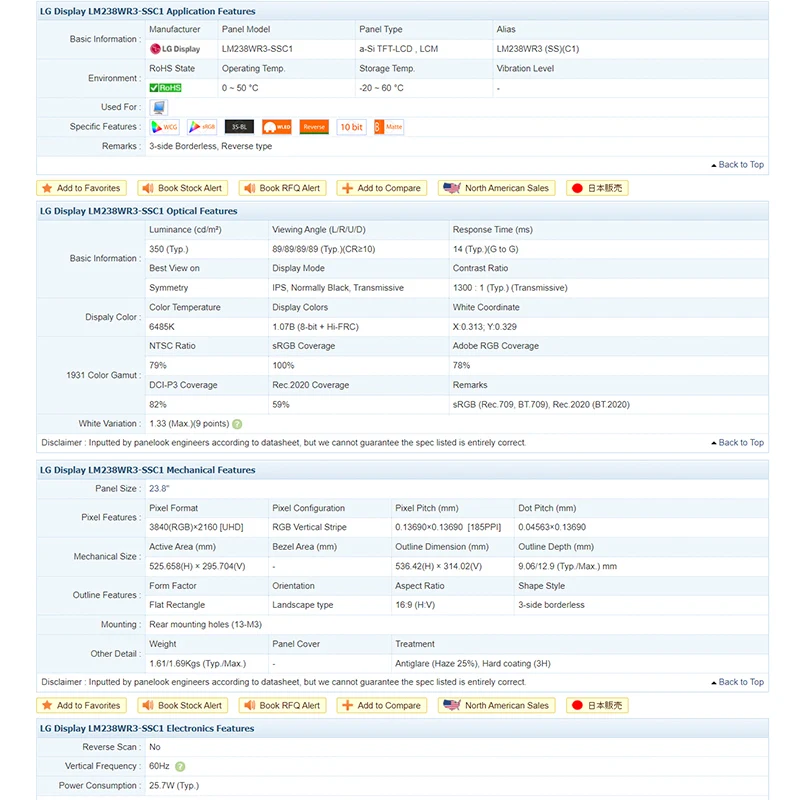This screenshot has width=800, height=800.
Task: Click the Electronics Features section heading
Action: click(x=147, y=729)
